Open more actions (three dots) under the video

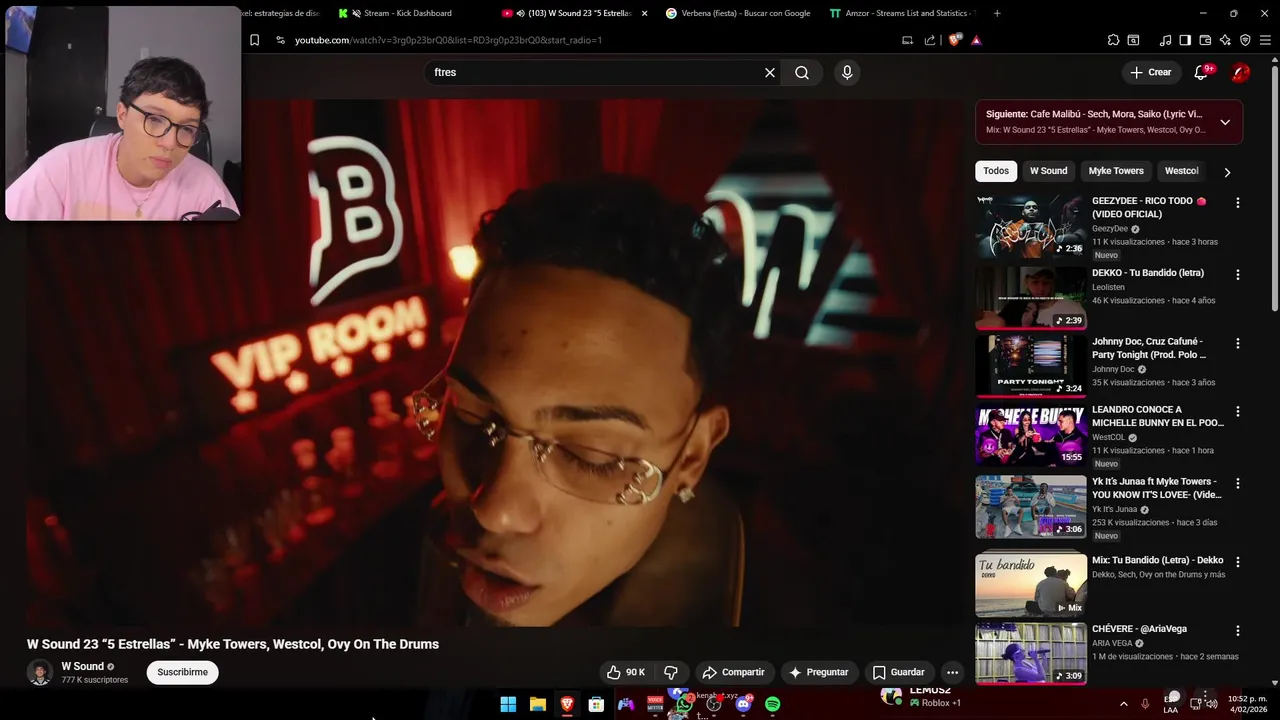pyautogui.click(x=952, y=672)
